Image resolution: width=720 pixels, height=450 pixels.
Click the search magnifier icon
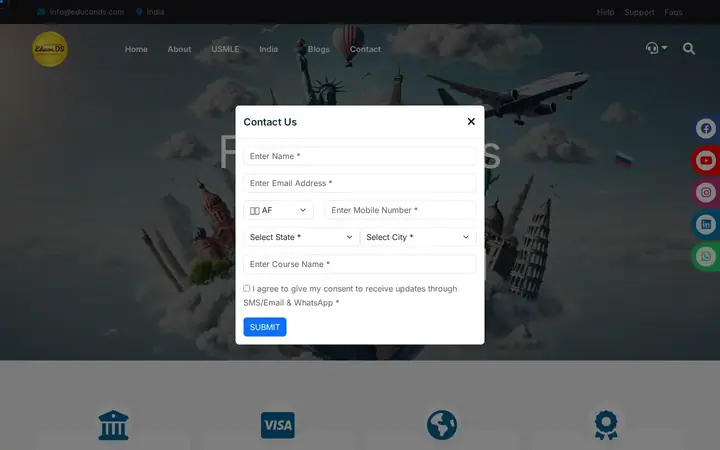[688, 48]
